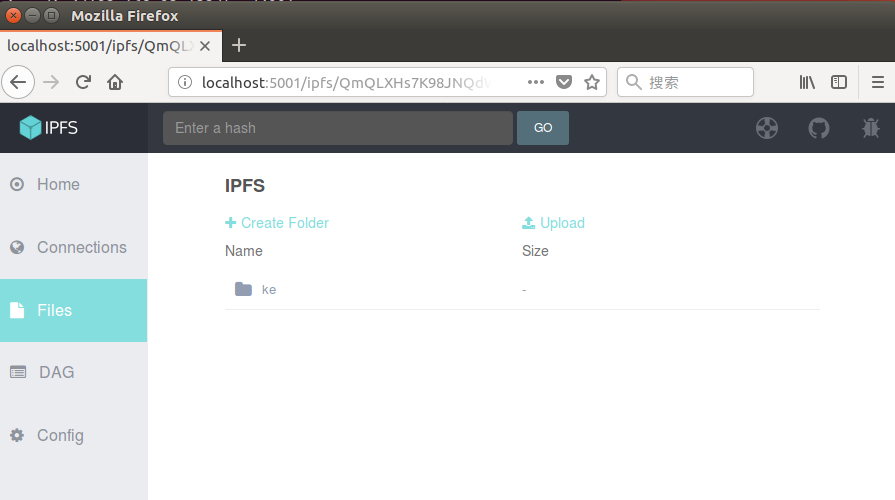Click the ke folder icon
The image size is (895, 500).
(x=243, y=289)
